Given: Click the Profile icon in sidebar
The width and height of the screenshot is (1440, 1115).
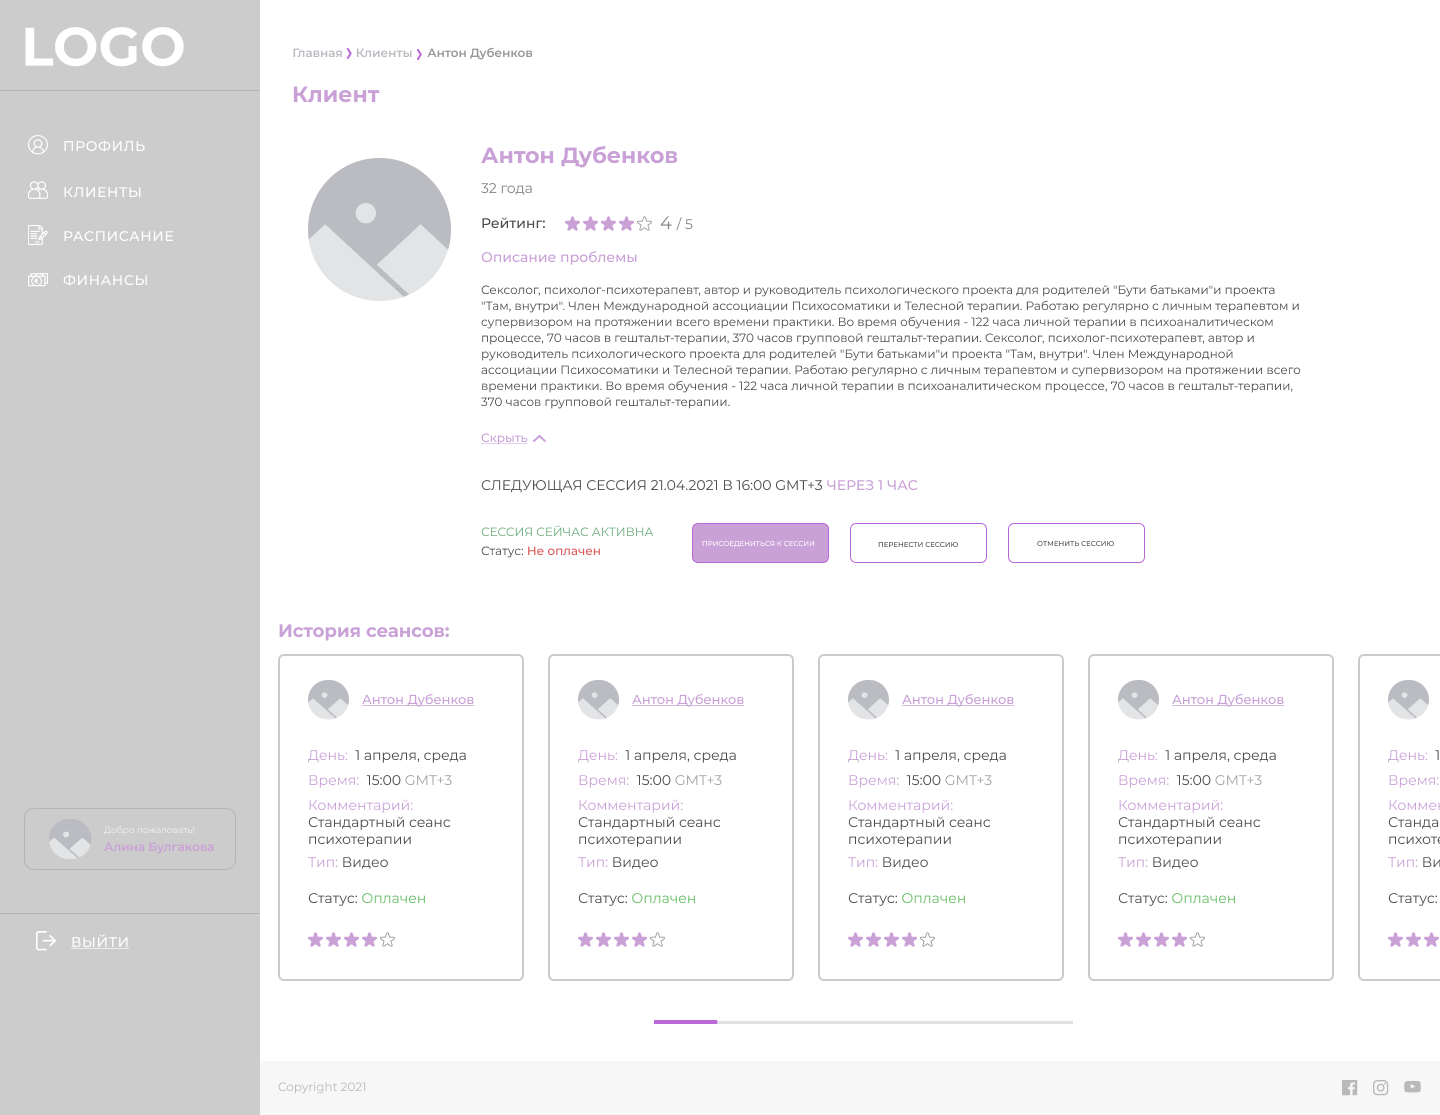Looking at the screenshot, I should 38,145.
